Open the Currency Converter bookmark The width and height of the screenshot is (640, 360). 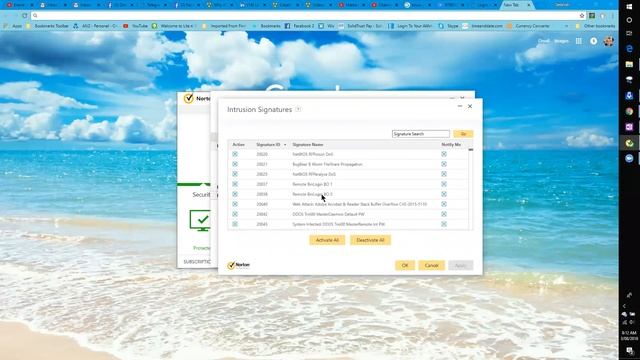coord(529,26)
